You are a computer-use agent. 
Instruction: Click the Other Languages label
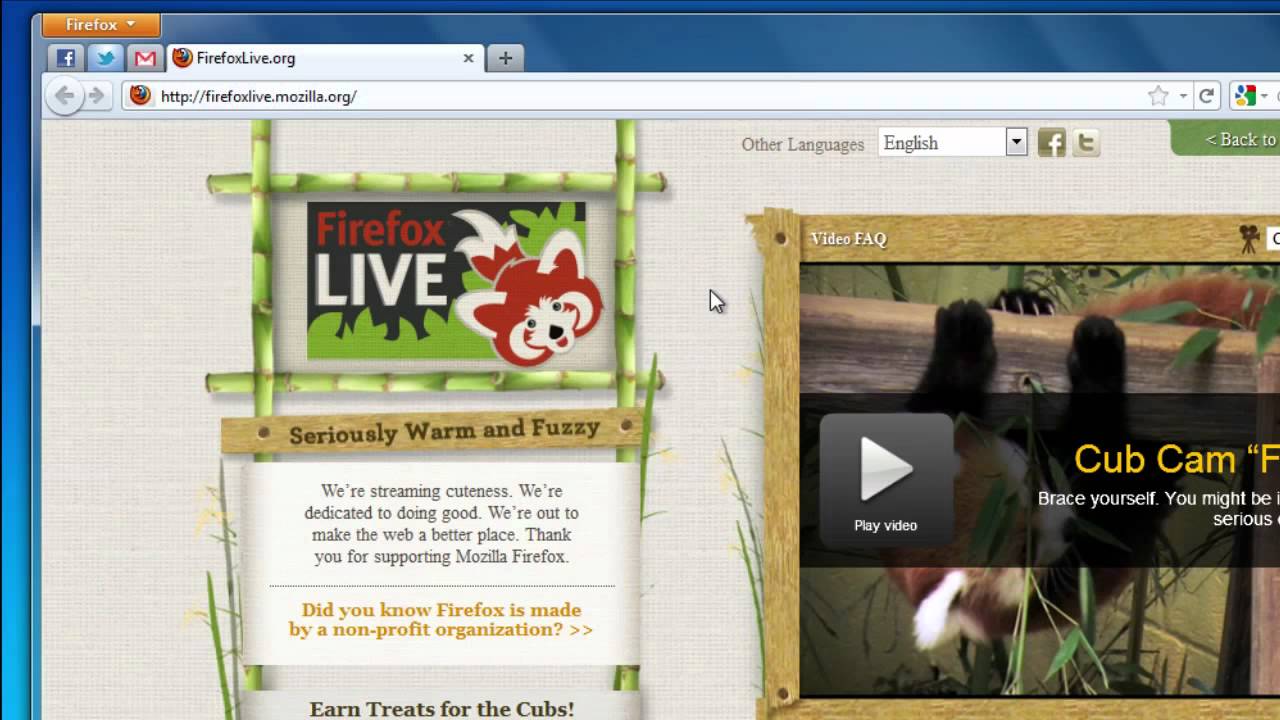click(802, 144)
